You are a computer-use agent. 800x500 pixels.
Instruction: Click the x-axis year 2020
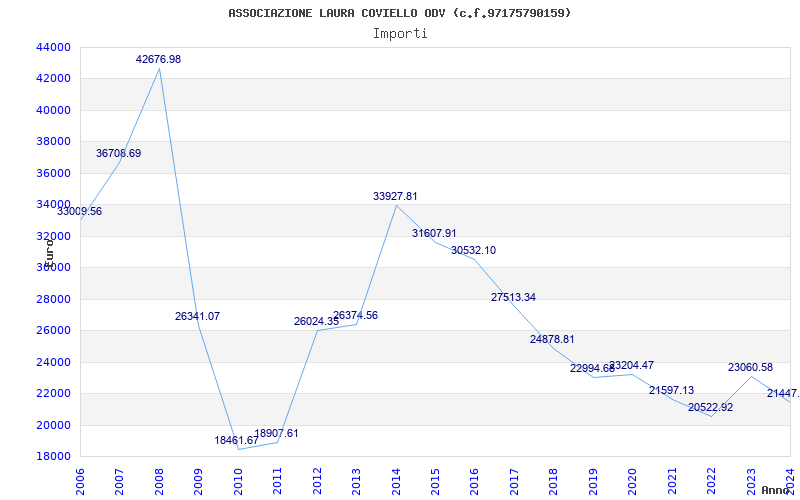tap(633, 482)
